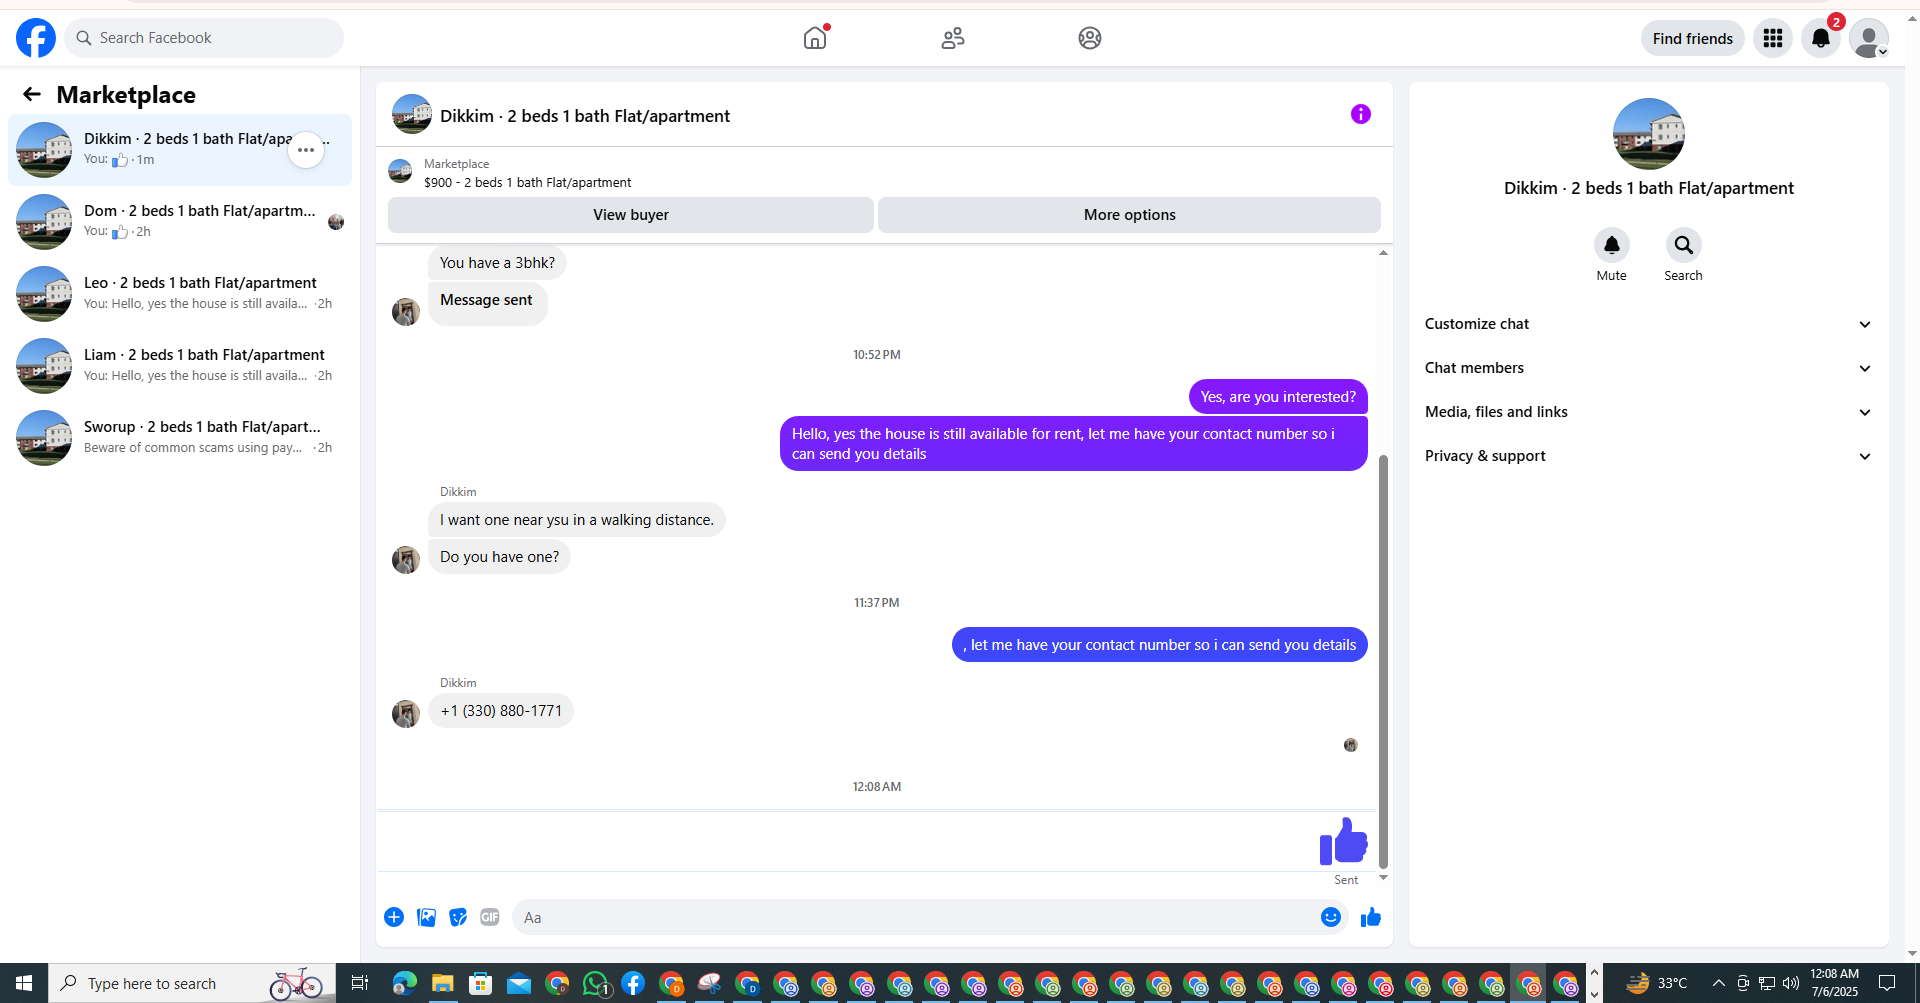The width and height of the screenshot is (1920, 1003).
Task: Click Dikkim's avatar beside the phone number
Action: [406, 713]
